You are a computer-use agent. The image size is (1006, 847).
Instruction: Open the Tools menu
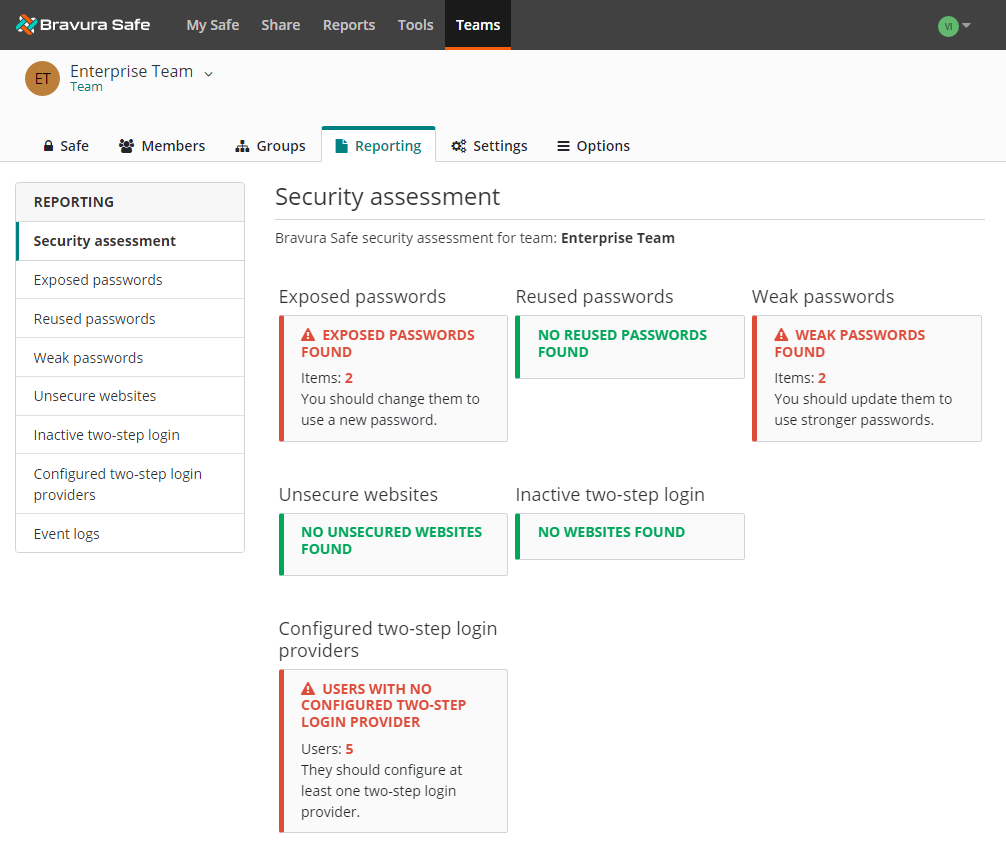click(415, 25)
